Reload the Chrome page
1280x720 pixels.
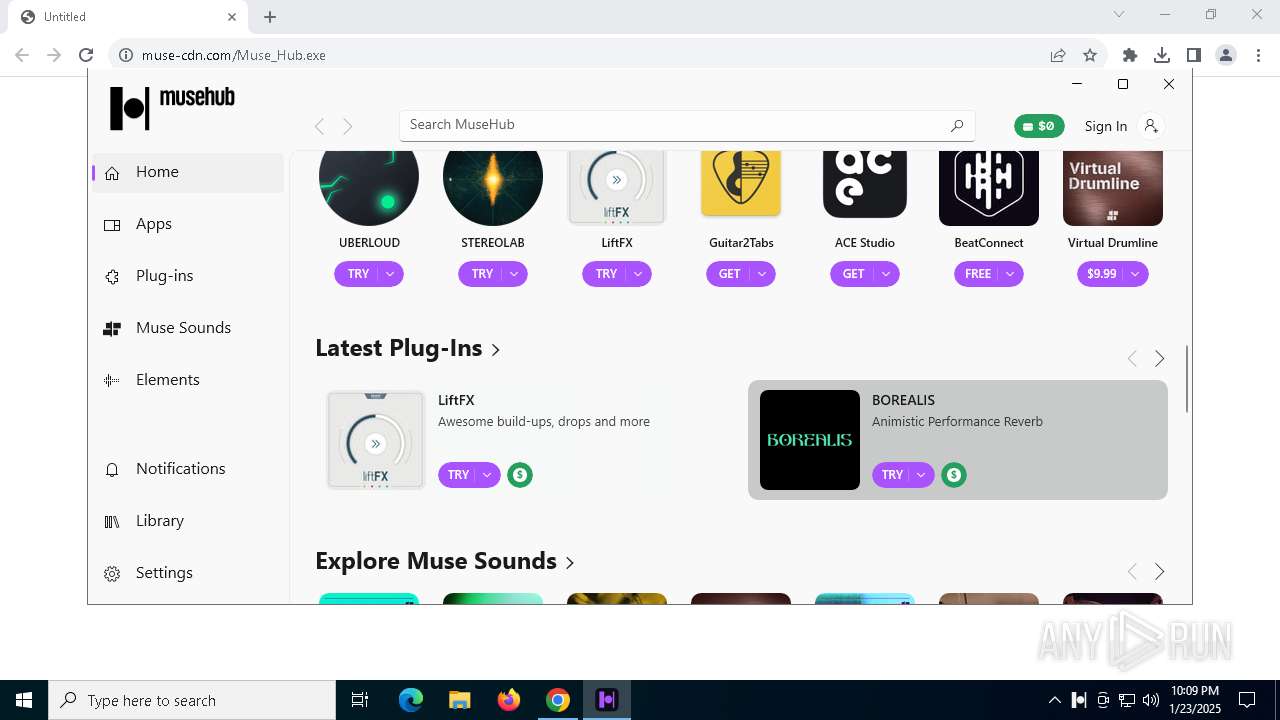(86, 55)
